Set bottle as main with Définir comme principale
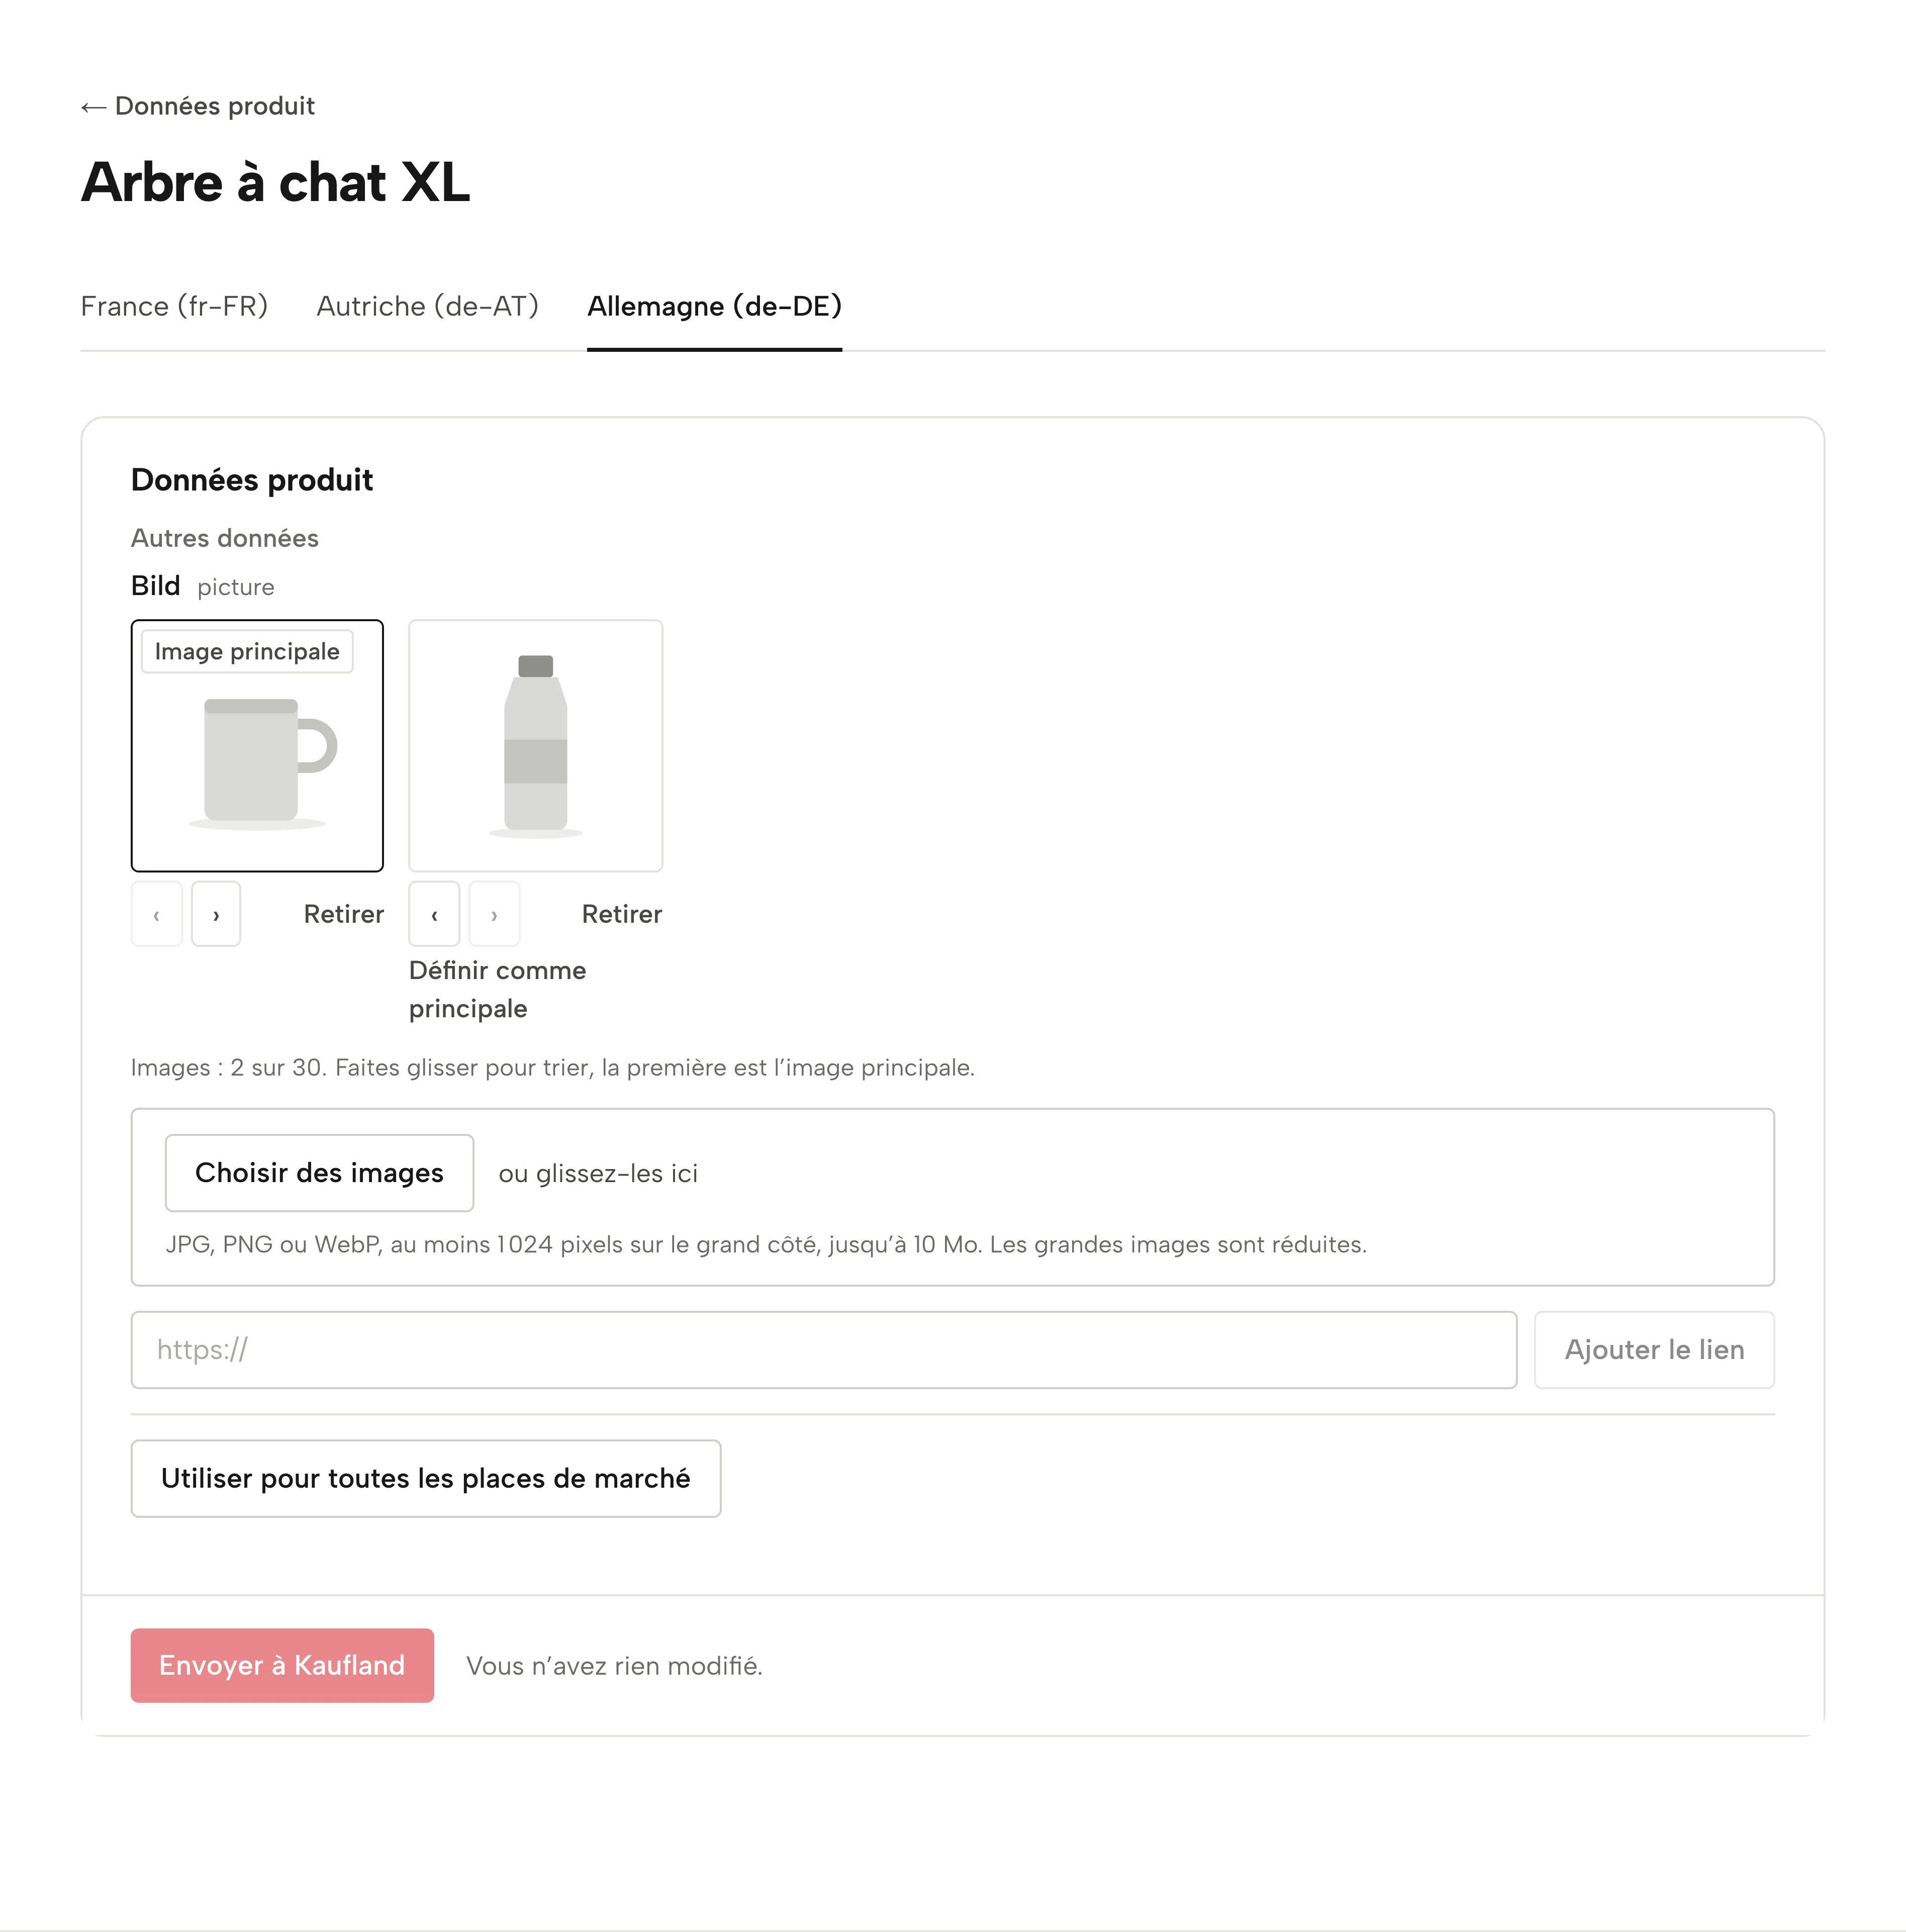The image size is (1906, 1932). pos(497,989)
